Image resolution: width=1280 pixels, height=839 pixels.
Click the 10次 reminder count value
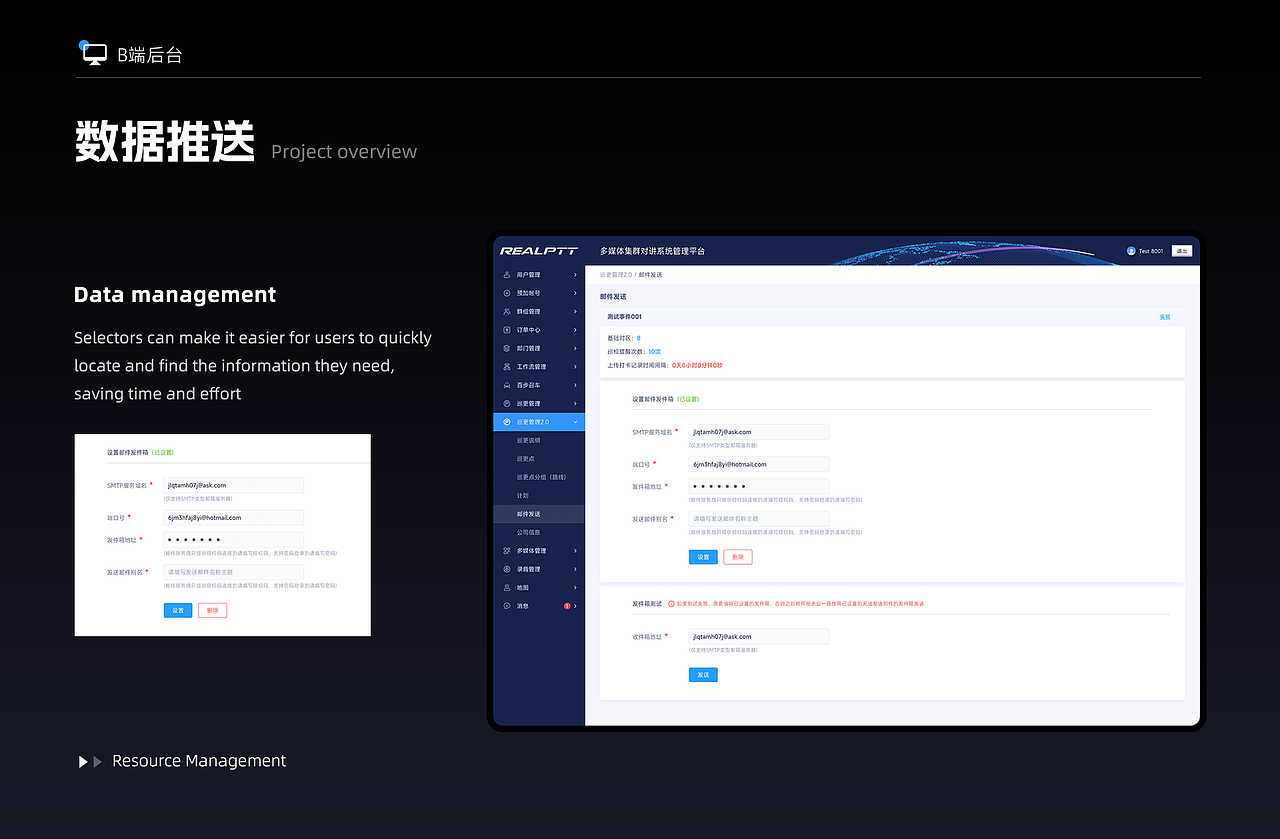pos(654,352)
